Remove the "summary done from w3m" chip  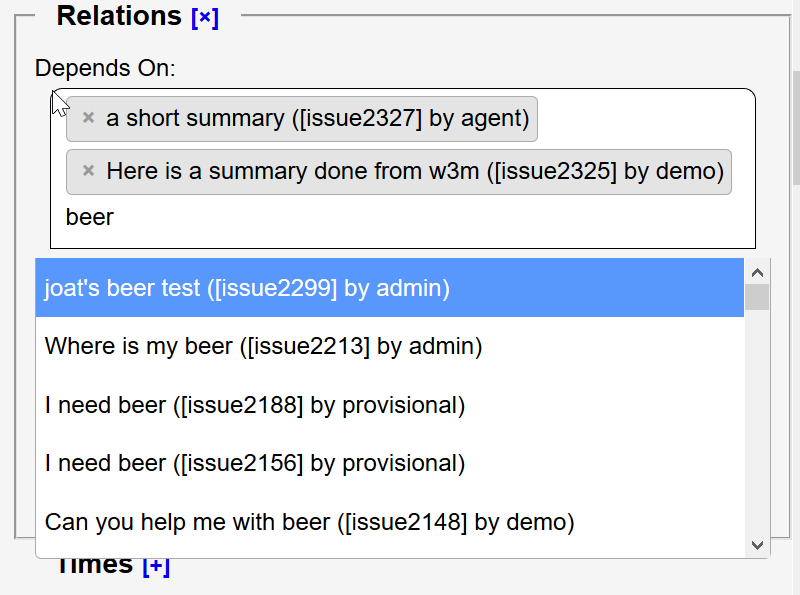point(88,171)
